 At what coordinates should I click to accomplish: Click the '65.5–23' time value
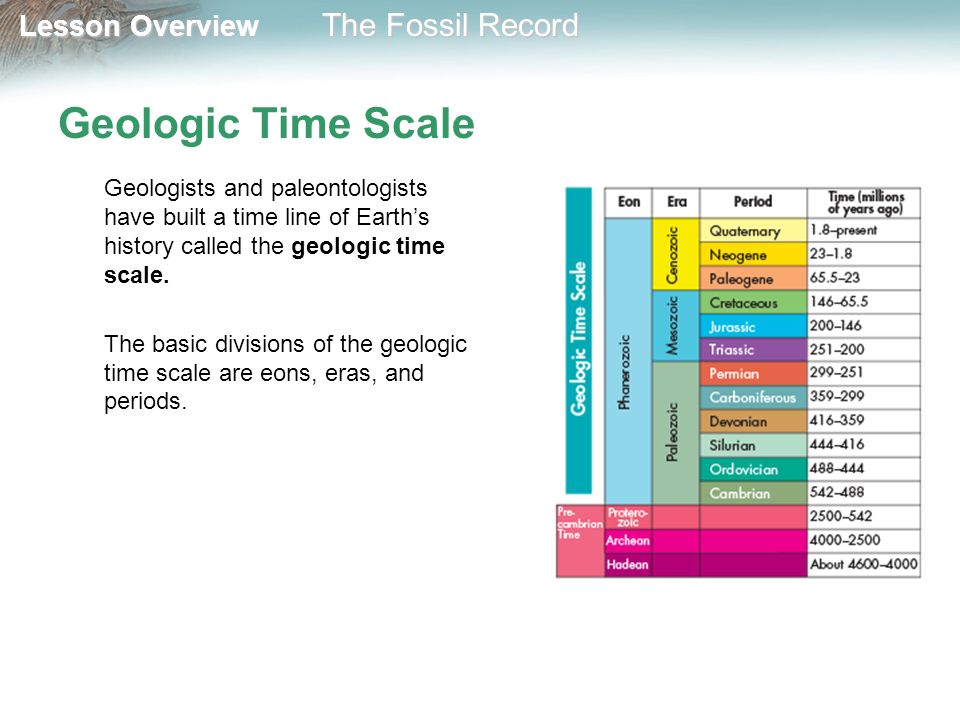(x=835, y=277)
